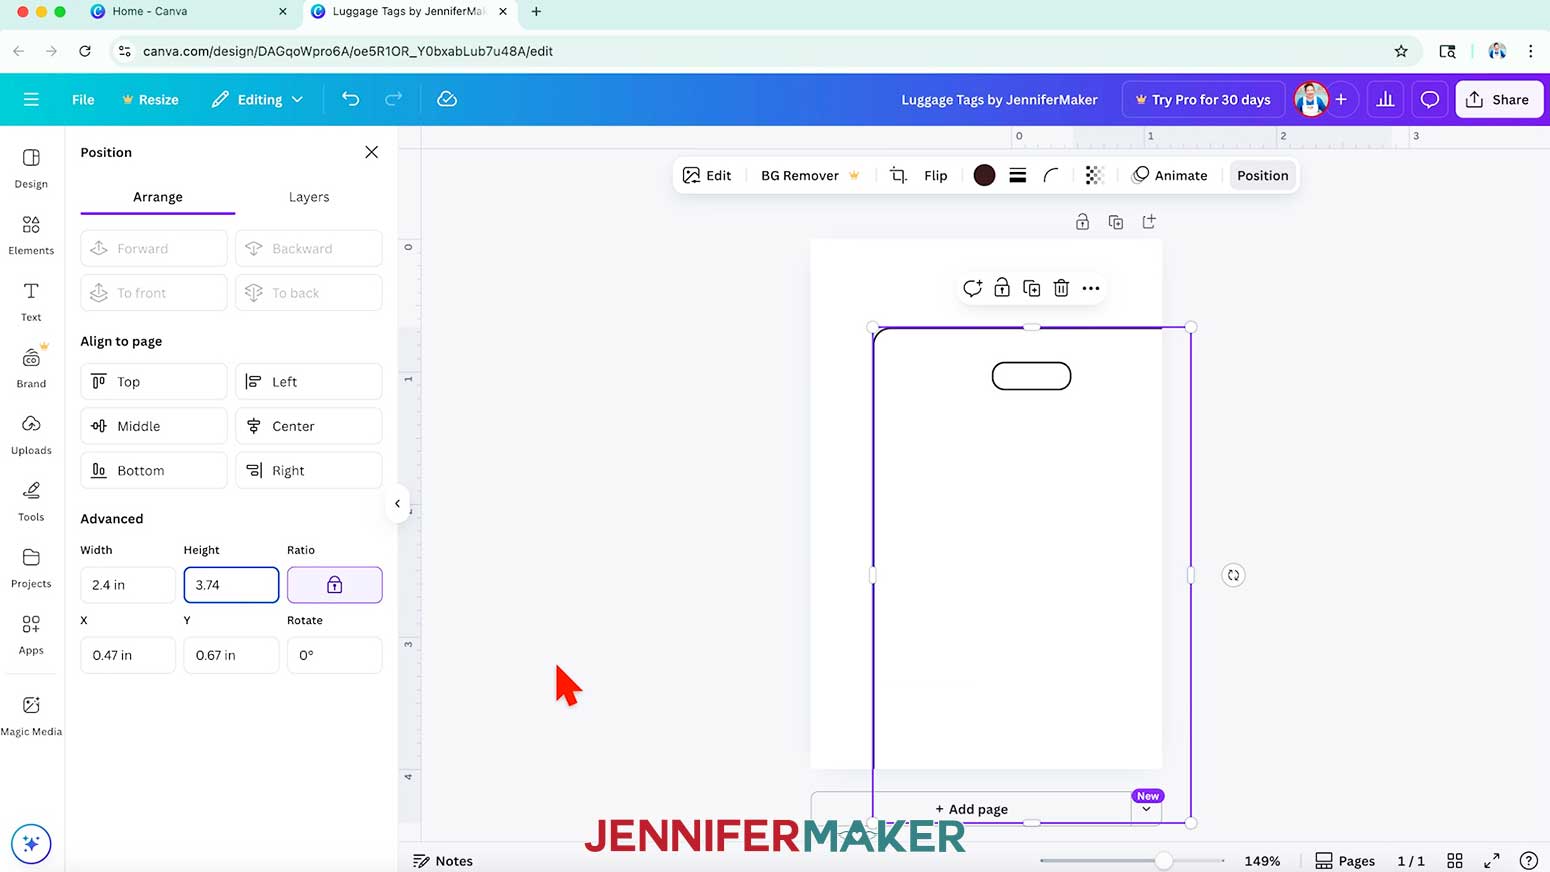Select the crop tool in toolbar
Screen dimensions: 1550x872
click(x=898, y=175)
